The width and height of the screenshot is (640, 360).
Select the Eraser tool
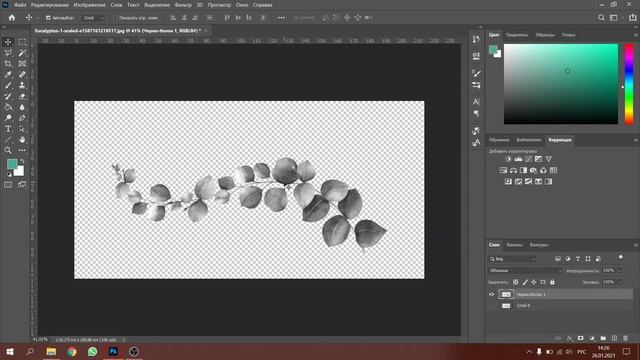[x=22, y=96]
